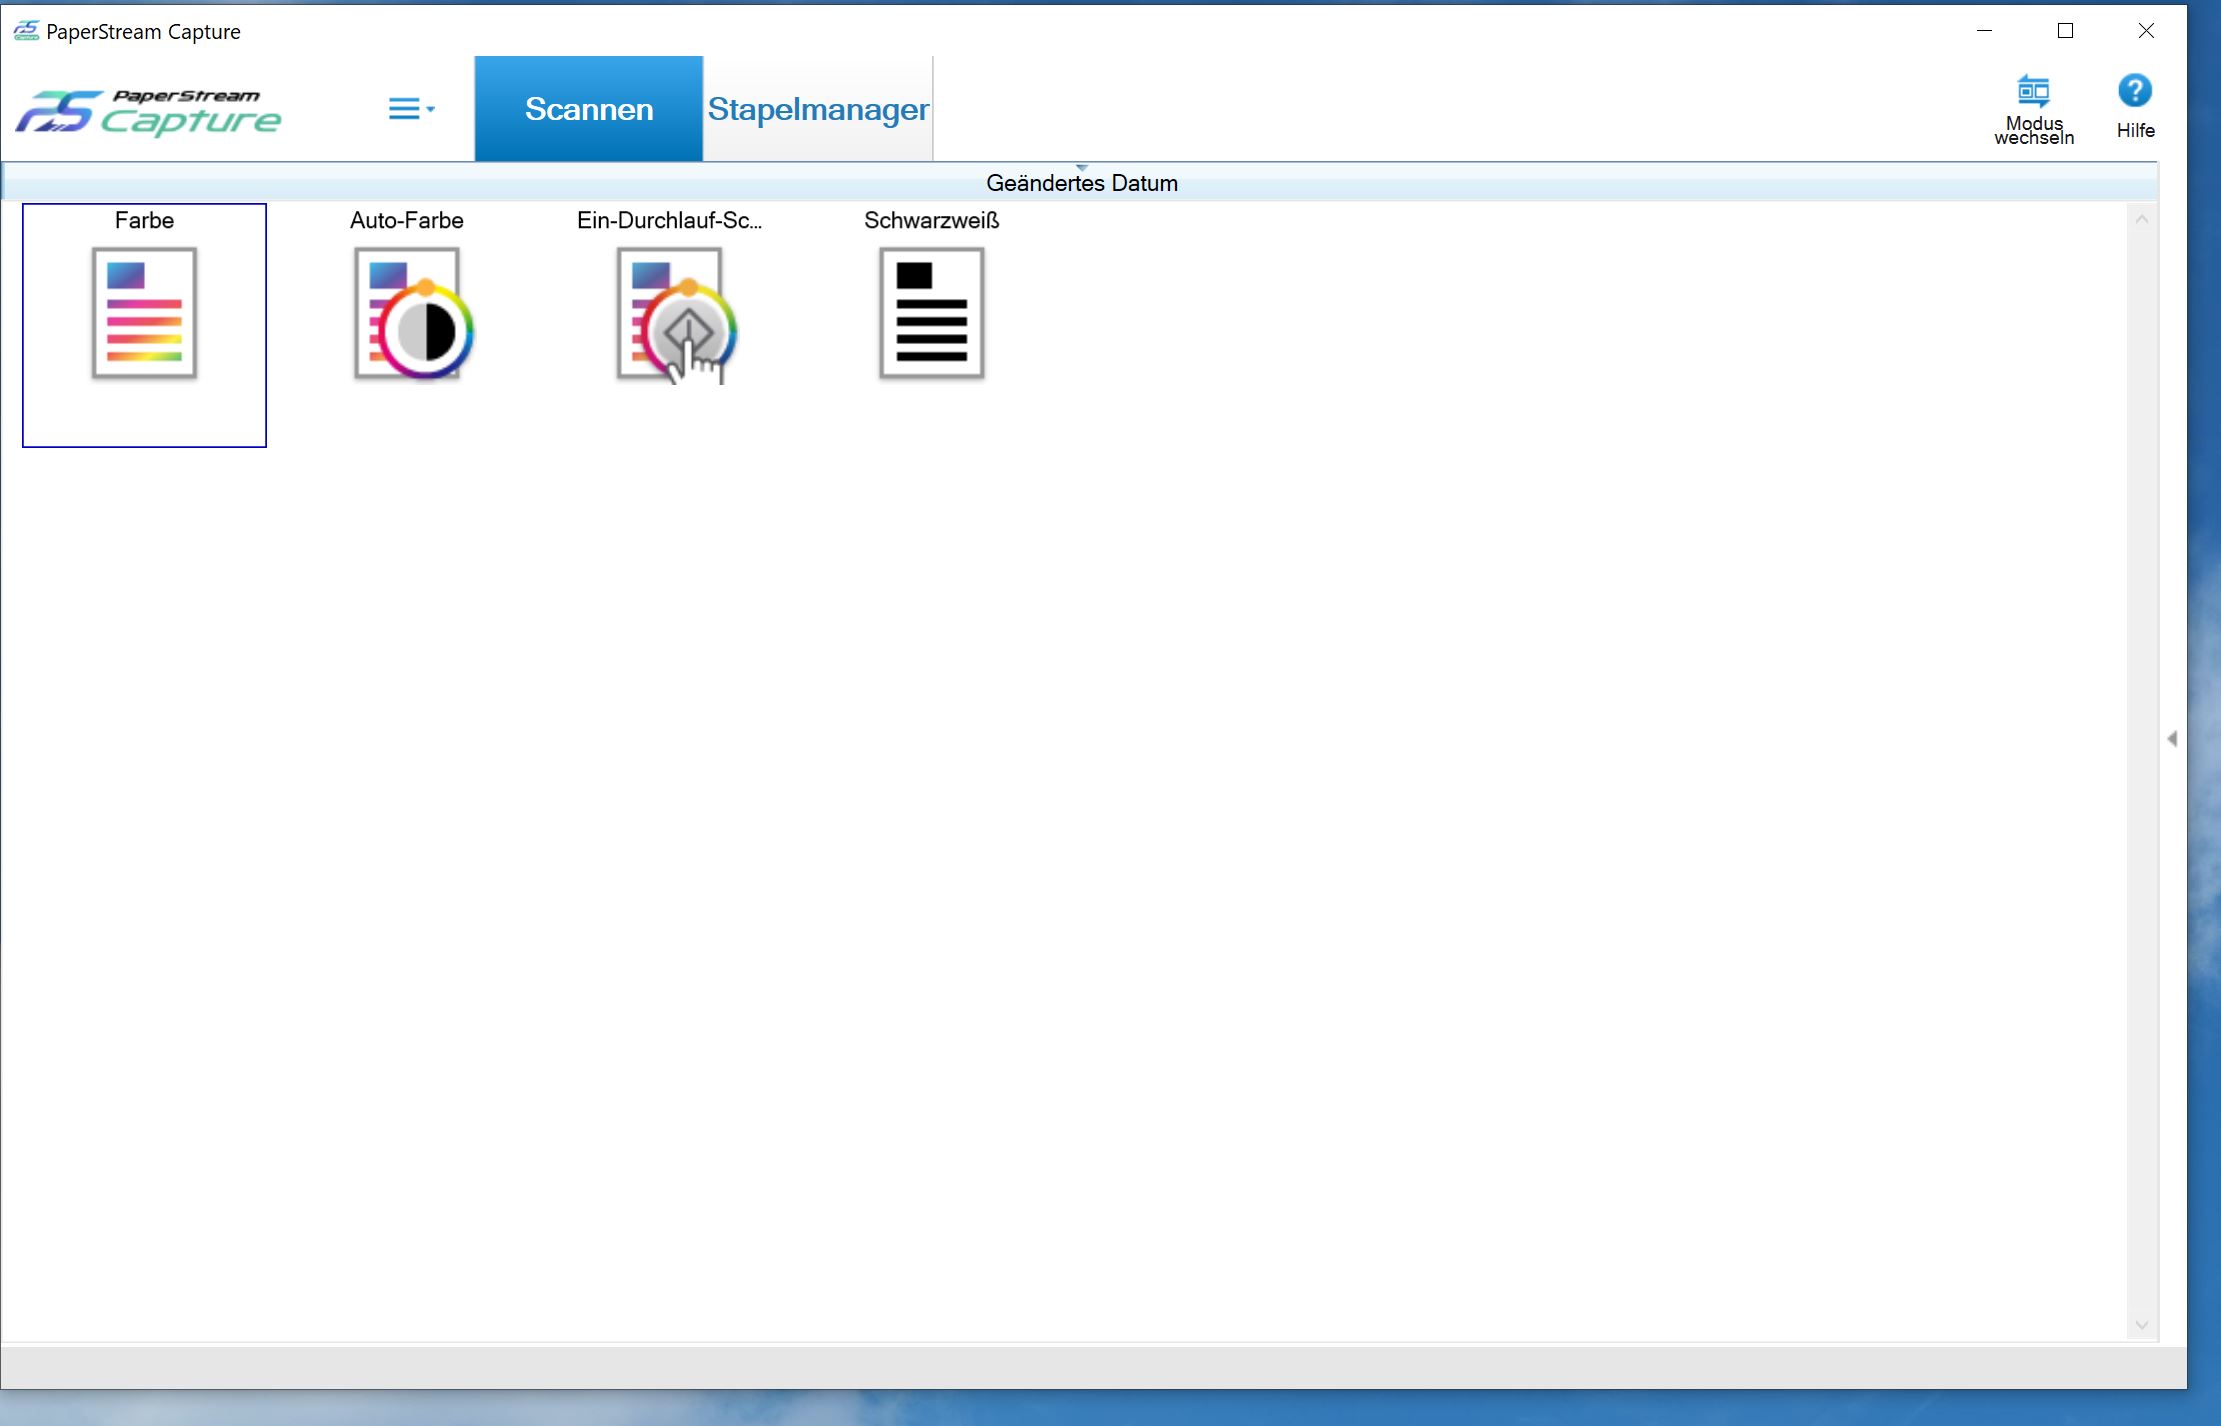The height and width of the screenshot is (1426, 2221).
Task: Select the Farbe scan profile icon
Action: 144,313
